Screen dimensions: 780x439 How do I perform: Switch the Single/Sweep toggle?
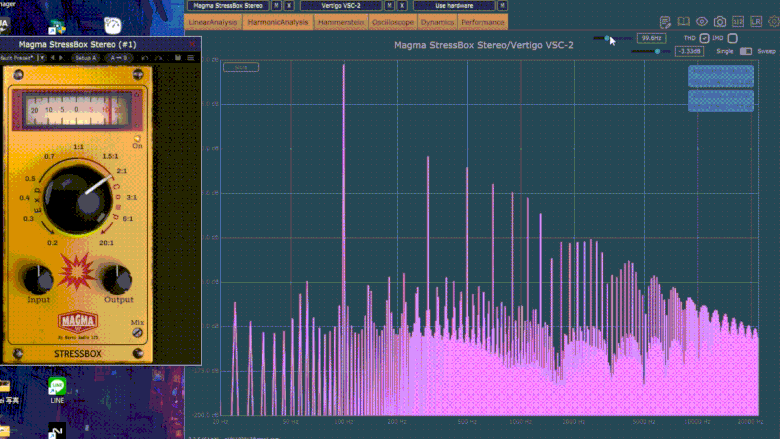click(x=746, y=51)
